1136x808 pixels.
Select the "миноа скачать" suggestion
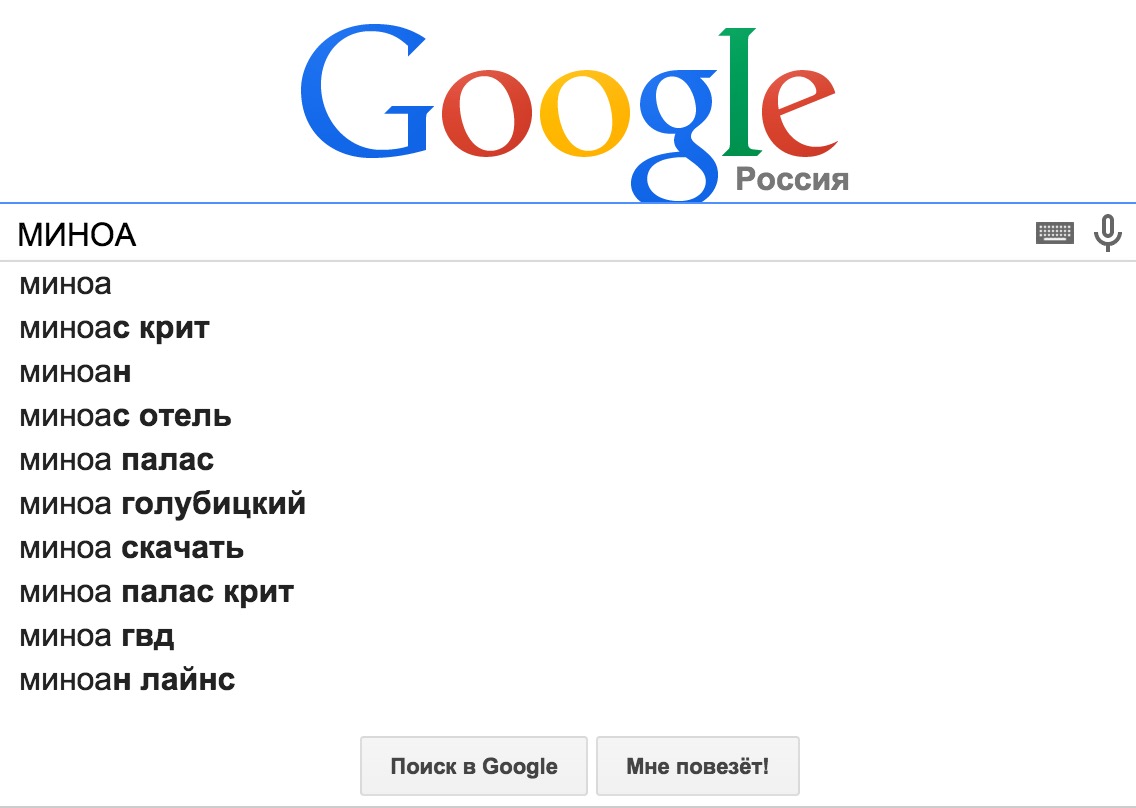point(131,548)
